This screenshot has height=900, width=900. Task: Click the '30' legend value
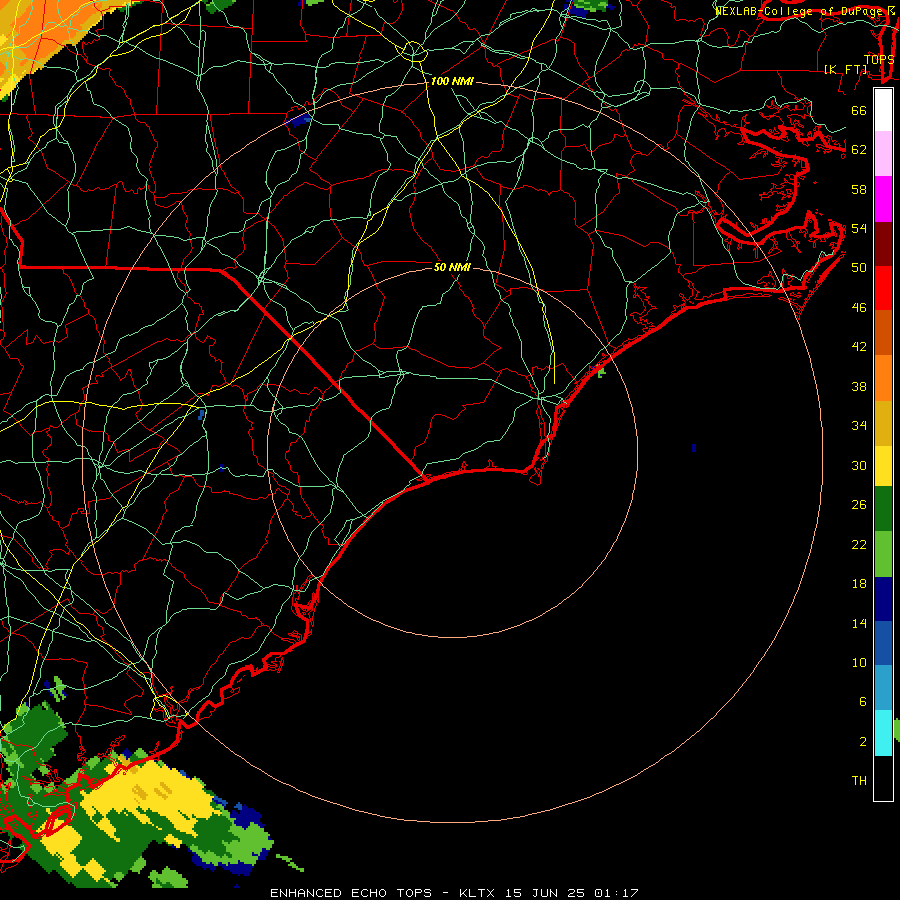859,465
